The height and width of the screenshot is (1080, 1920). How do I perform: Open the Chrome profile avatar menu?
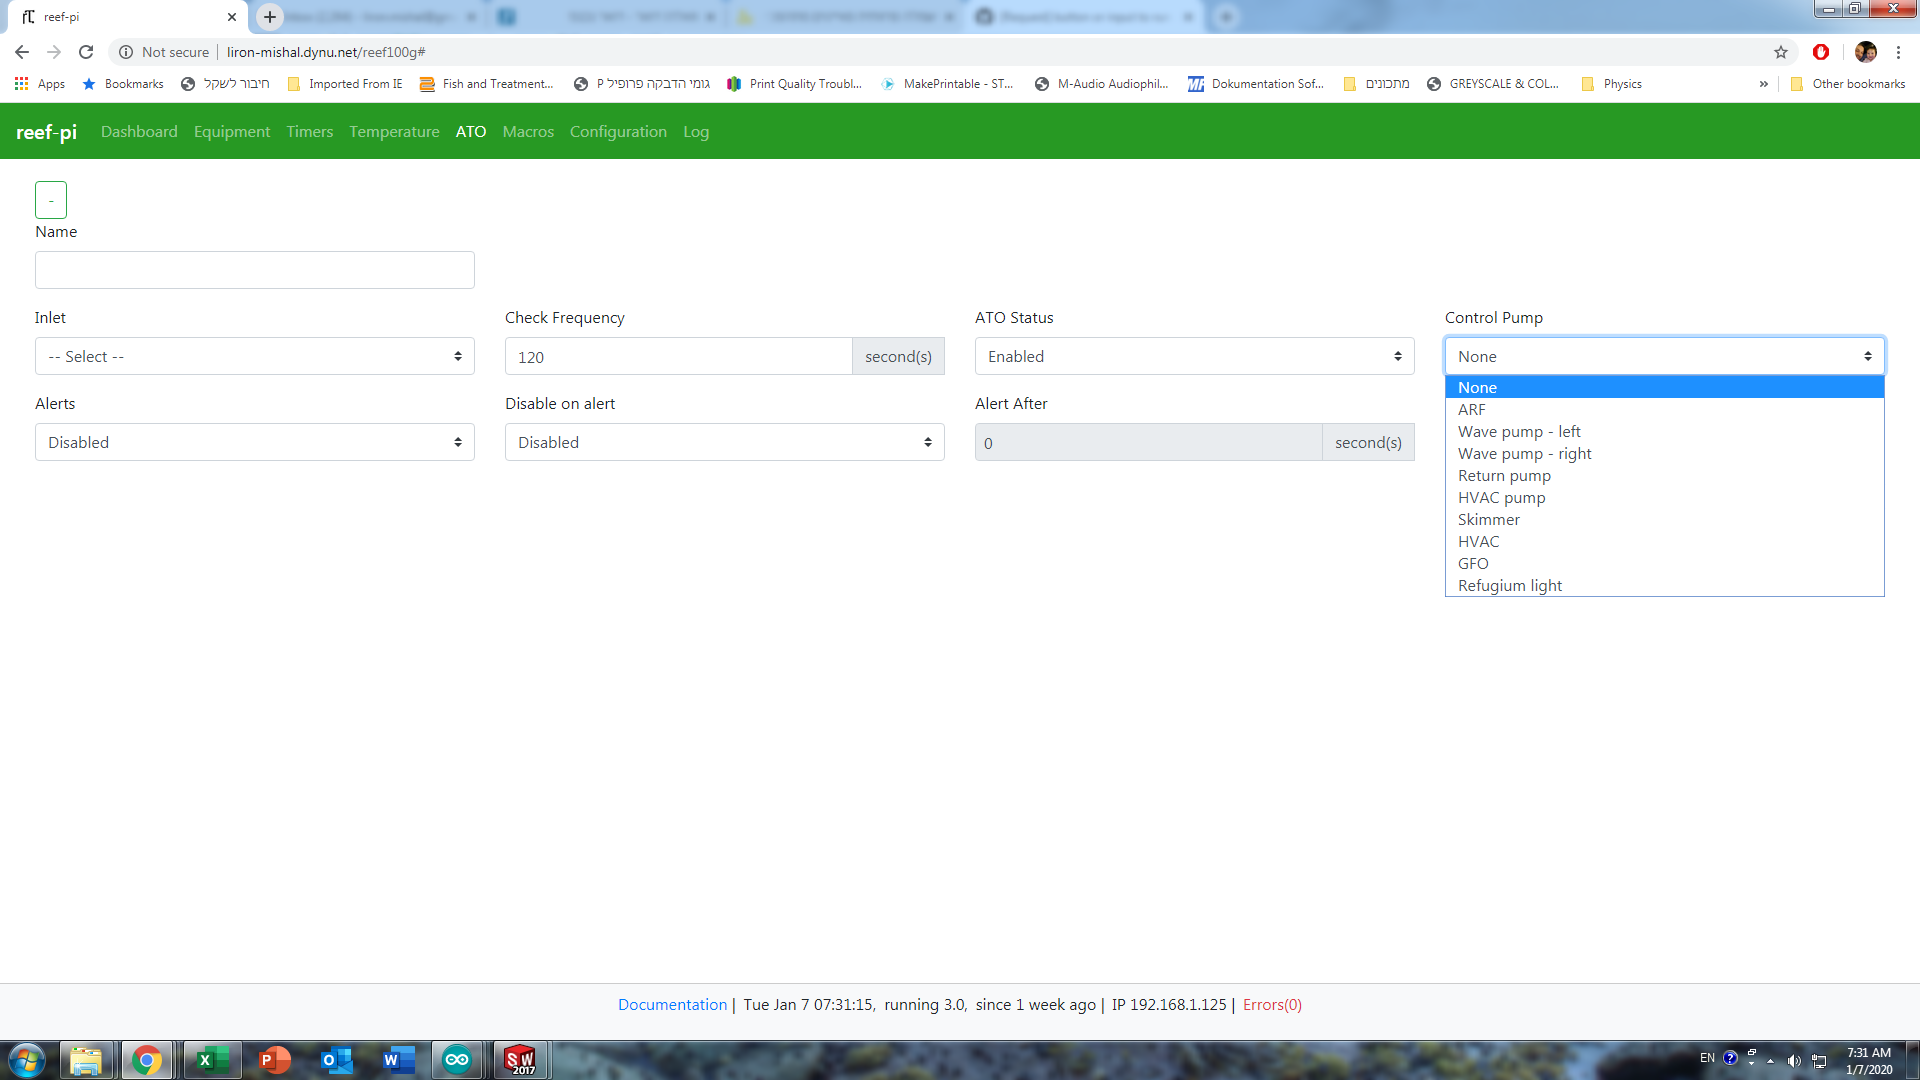1866,52
